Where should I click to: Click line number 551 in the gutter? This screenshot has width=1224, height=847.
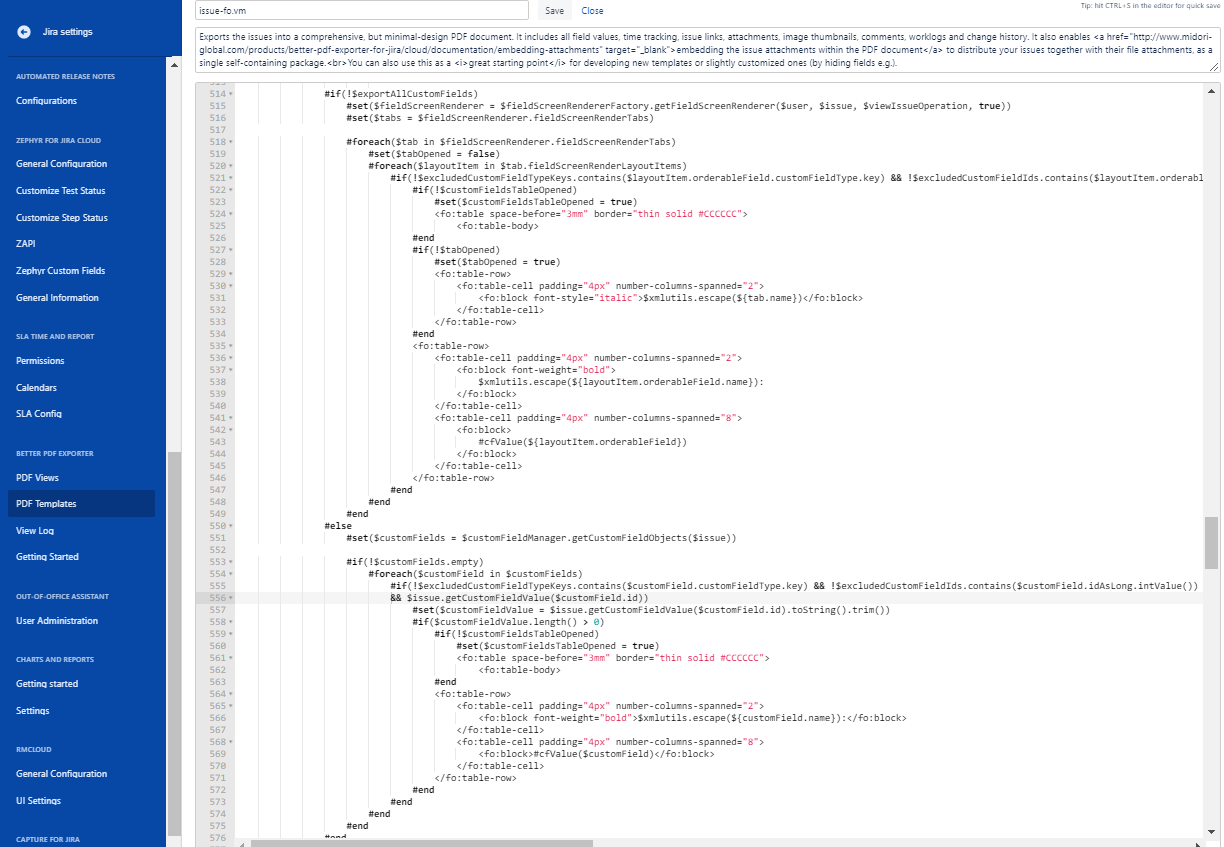point(216,538)
